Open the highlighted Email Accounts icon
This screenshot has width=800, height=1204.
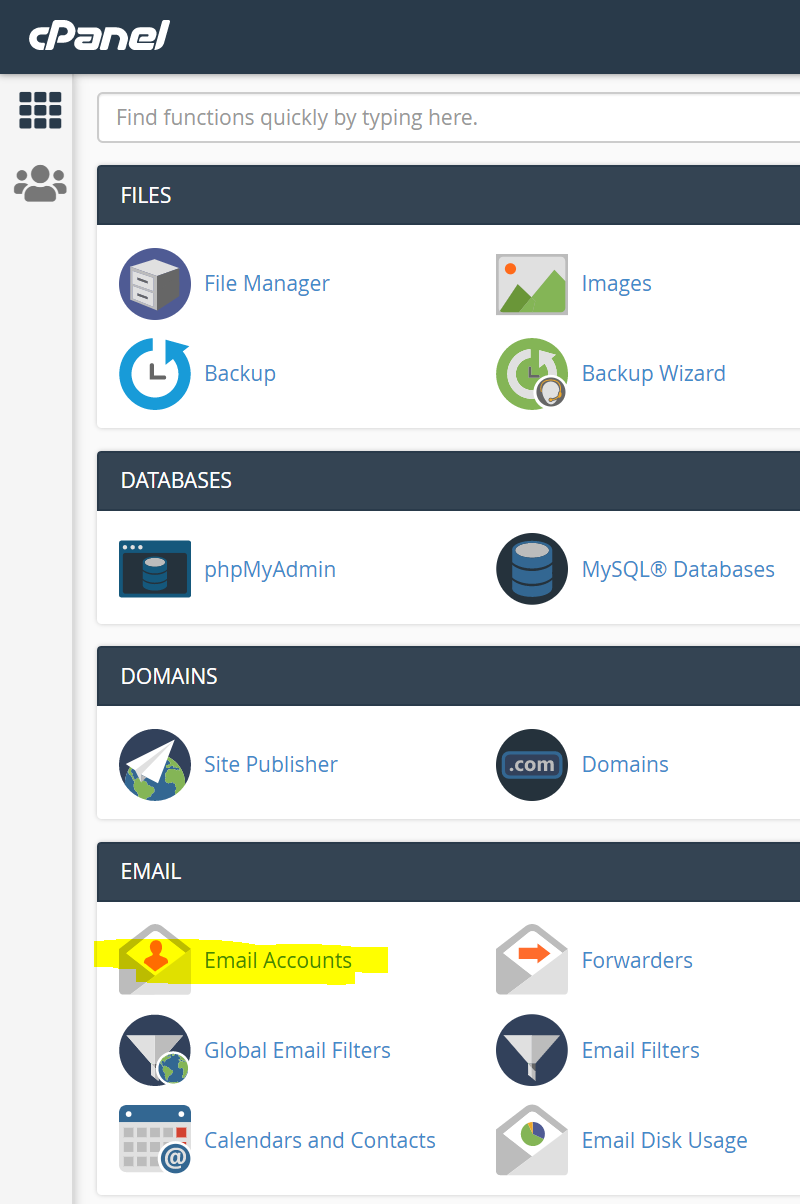154,960
